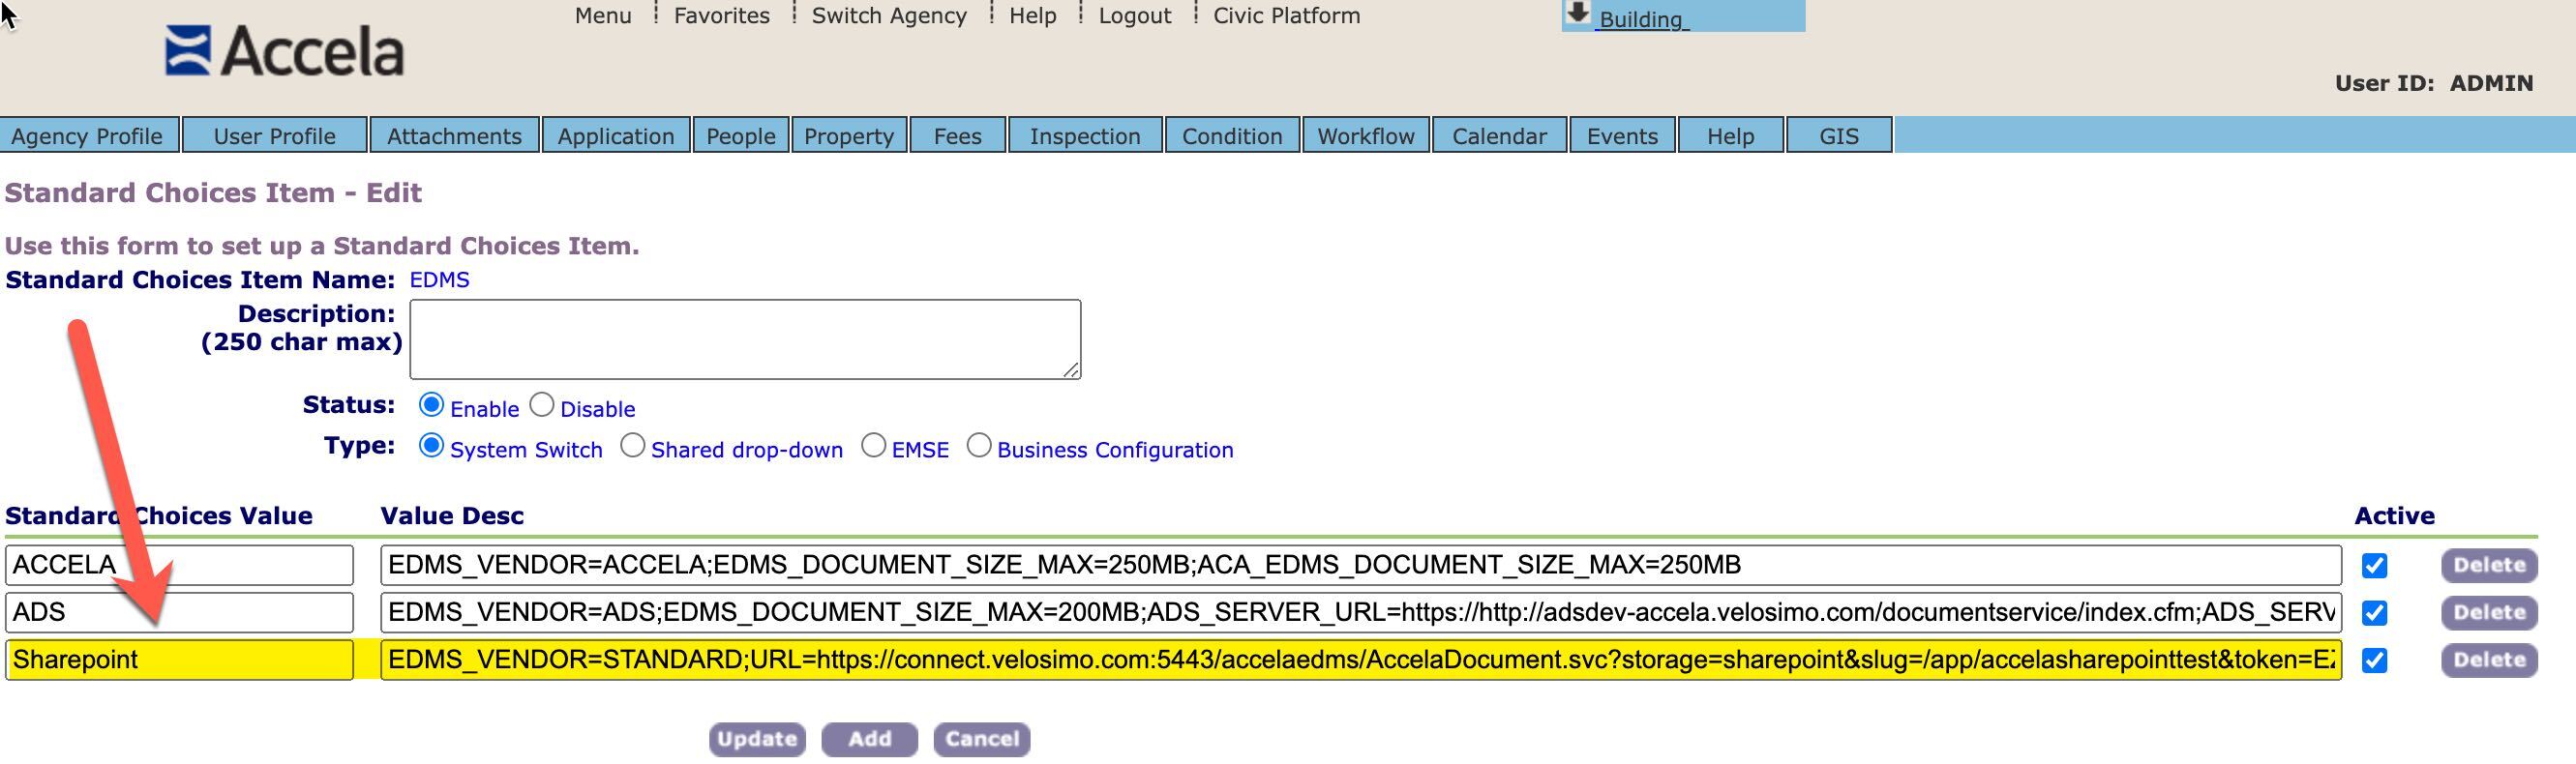Toggle Active checkbox for ACCELA row
The height and width of the screenshot is (764, 2576).
(x=2375, y=566)
